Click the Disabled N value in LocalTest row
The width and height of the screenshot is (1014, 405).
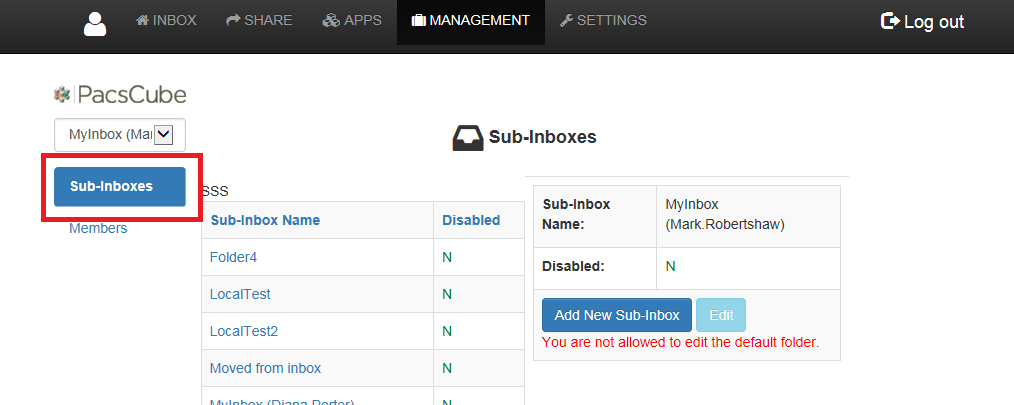(446, 294)
